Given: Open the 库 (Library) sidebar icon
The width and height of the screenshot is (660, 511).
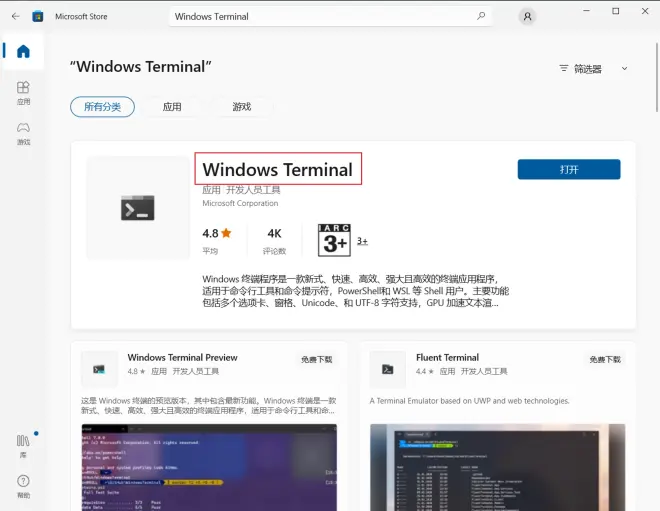Looking at the screenshot, I should [x=23, y=446].
